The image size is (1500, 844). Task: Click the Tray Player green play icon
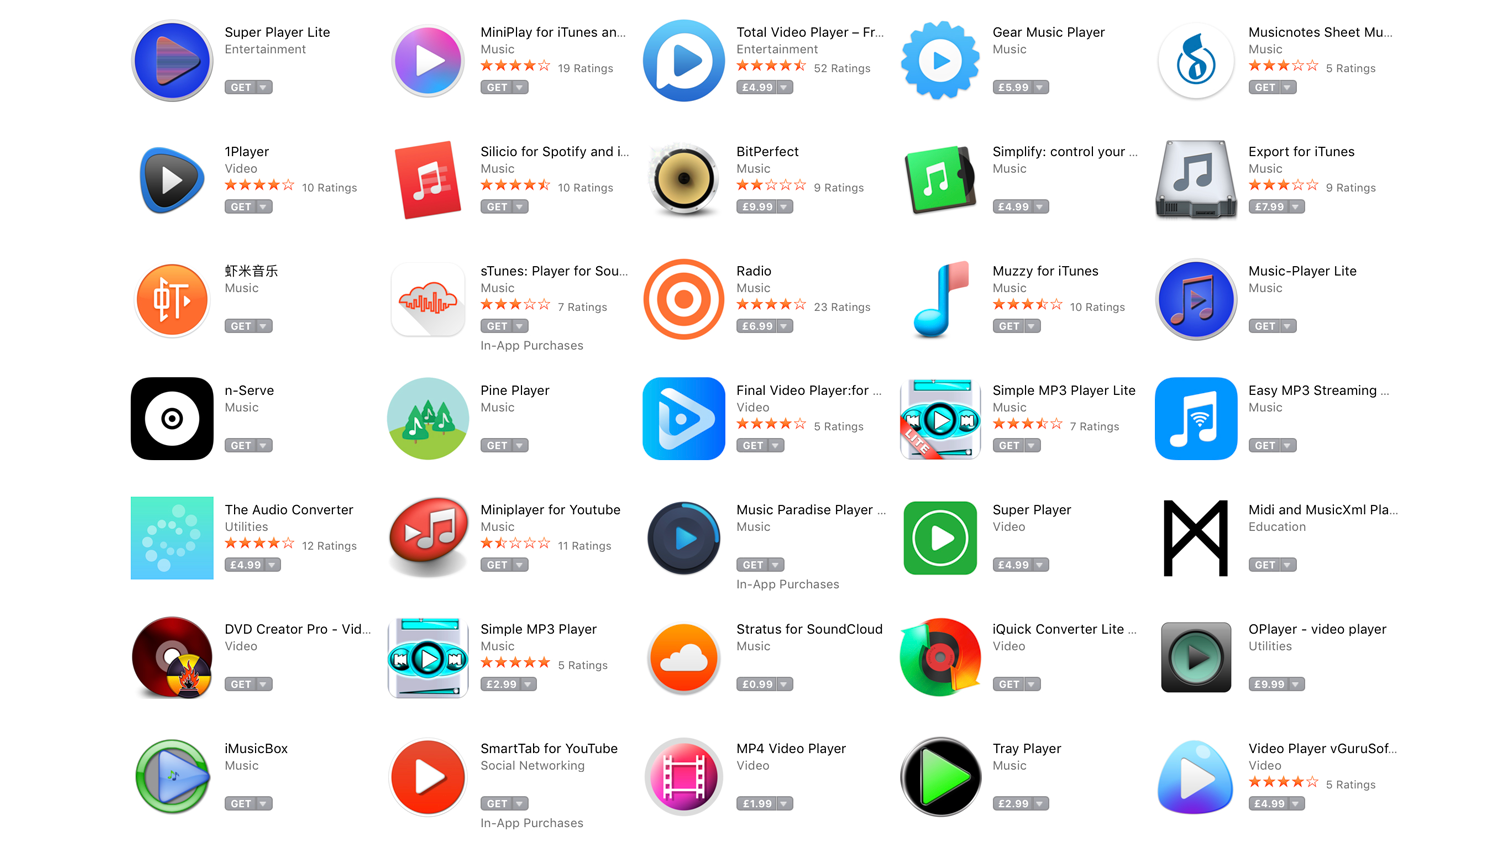940,777
